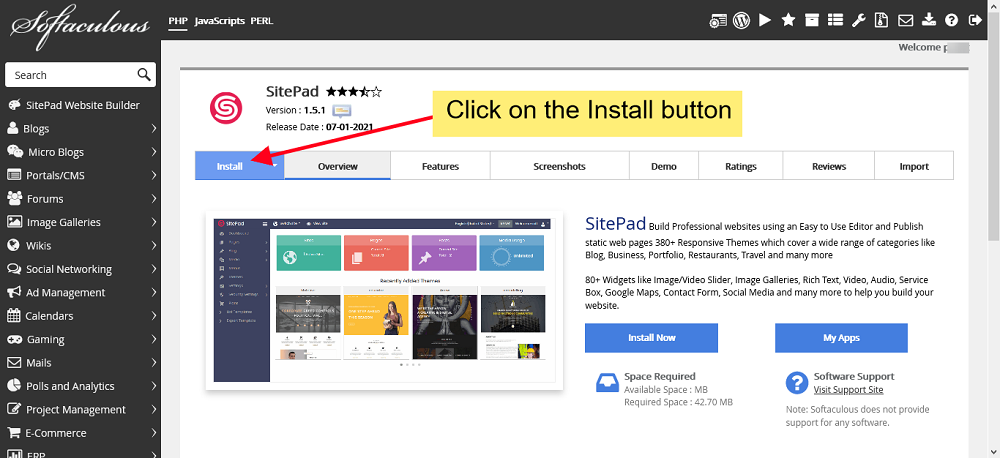Open the WordPress manager icon

click(741, 20)
